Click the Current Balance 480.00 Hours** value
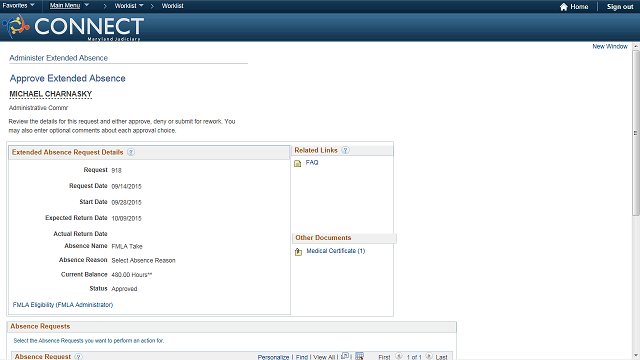This screenshot has width=640, height=360. 131,275
